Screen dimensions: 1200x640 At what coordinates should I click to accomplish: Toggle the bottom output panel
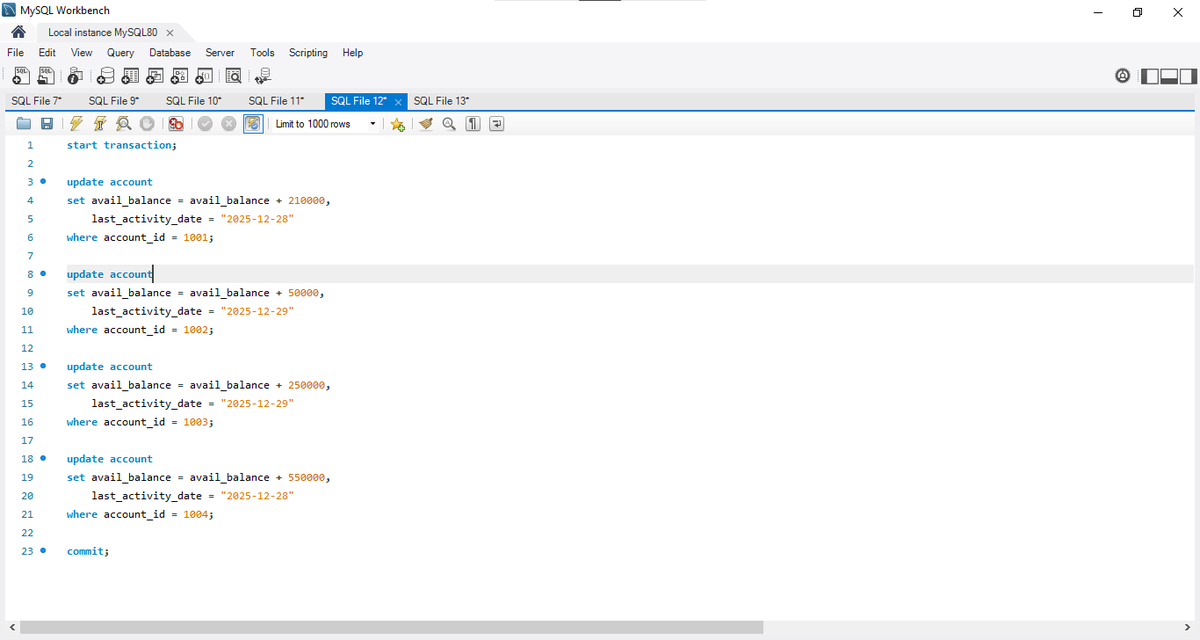click(x=1168, y=75)
